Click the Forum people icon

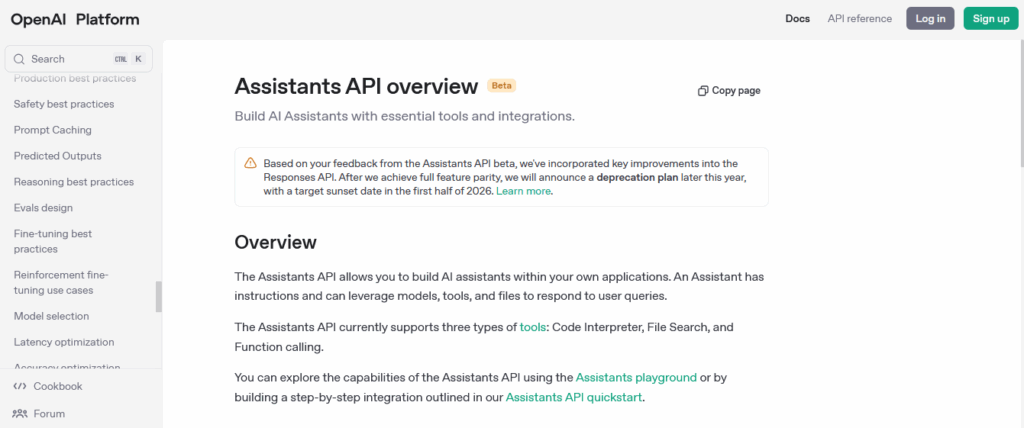pos(20,414)
